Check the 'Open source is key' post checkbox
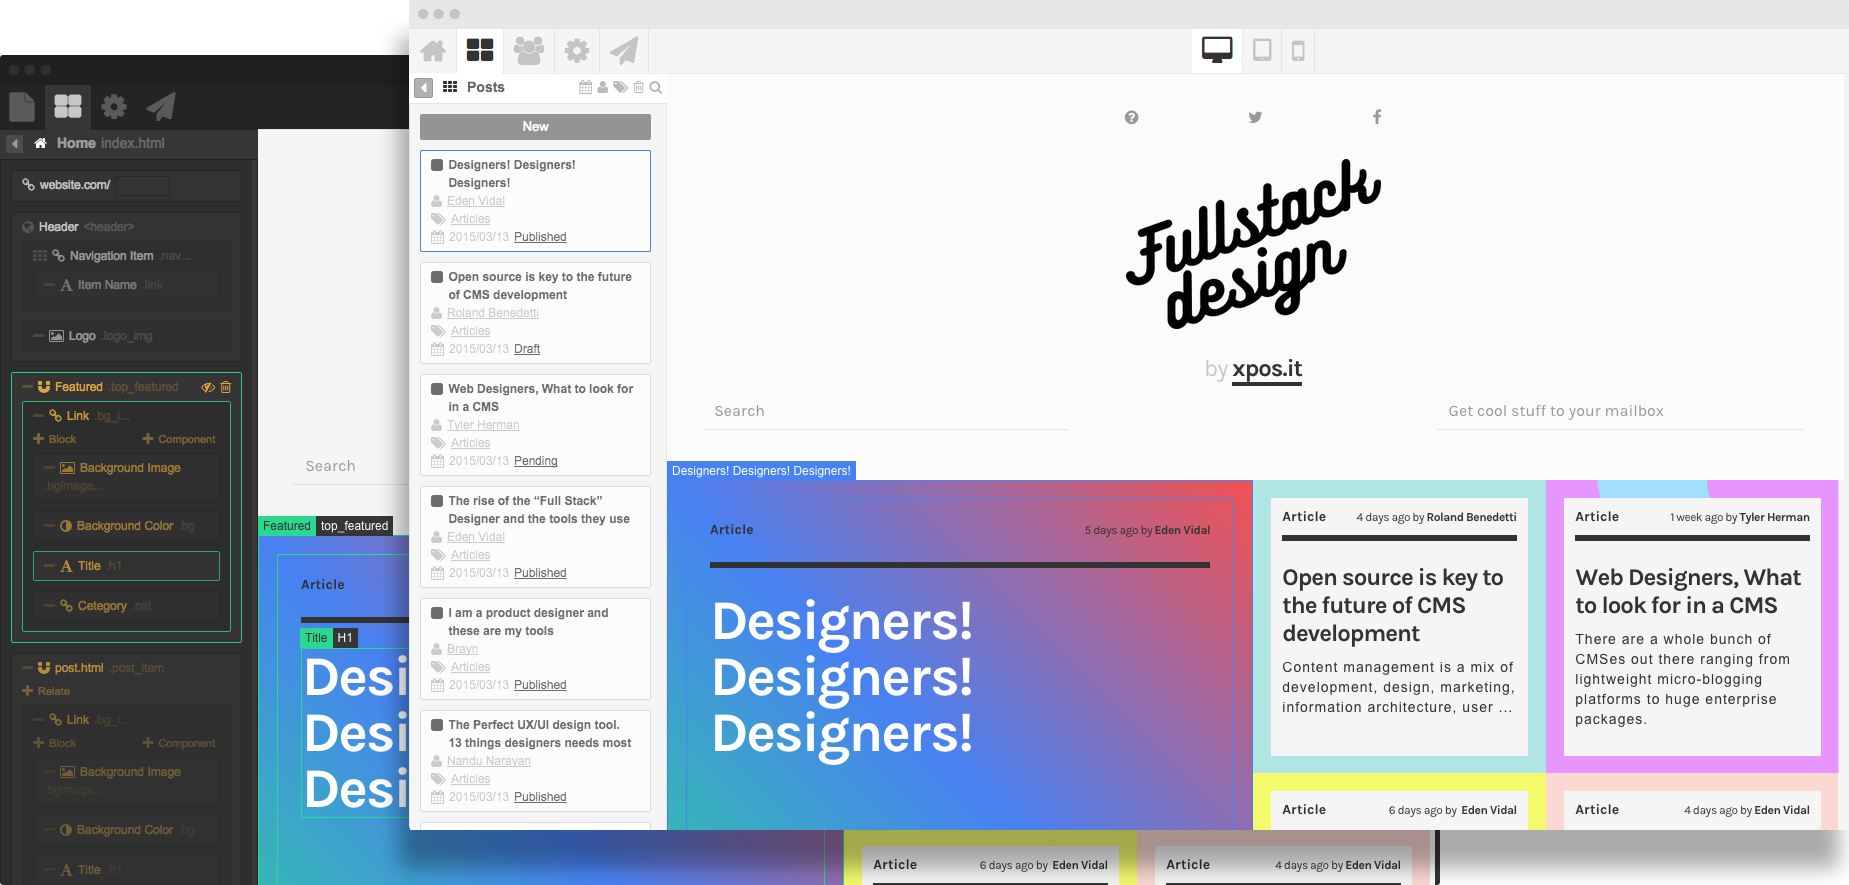Image resolution: width=1849 pixels, height=885 pixels. coord(437,277)
